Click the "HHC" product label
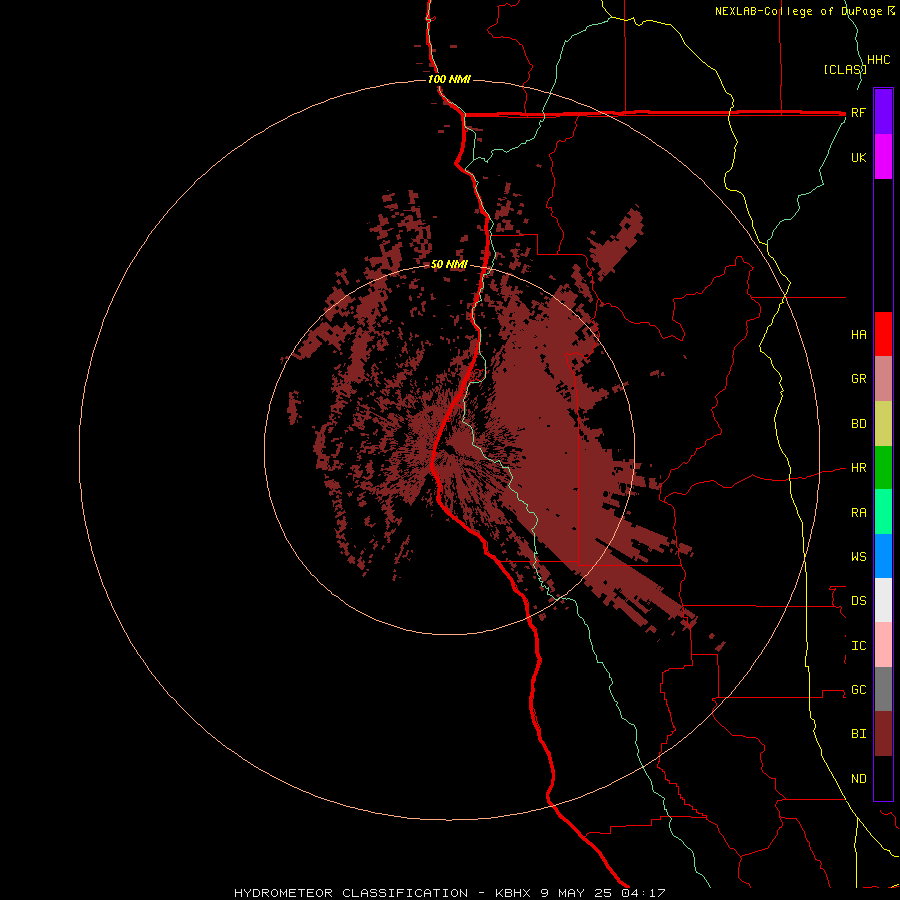This screenshot has height=900, width=900. click(x=879, y=60)
